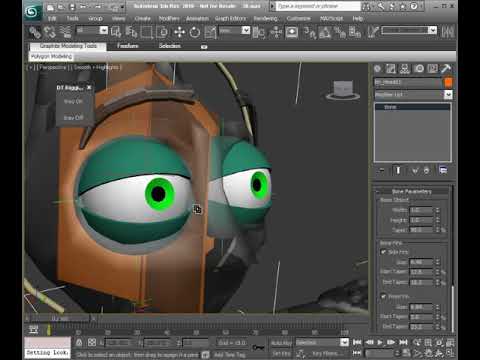Viewport: 480px width, 360px height.
Task: Open the Select by Name tool
Action: [x=131, y=32]
